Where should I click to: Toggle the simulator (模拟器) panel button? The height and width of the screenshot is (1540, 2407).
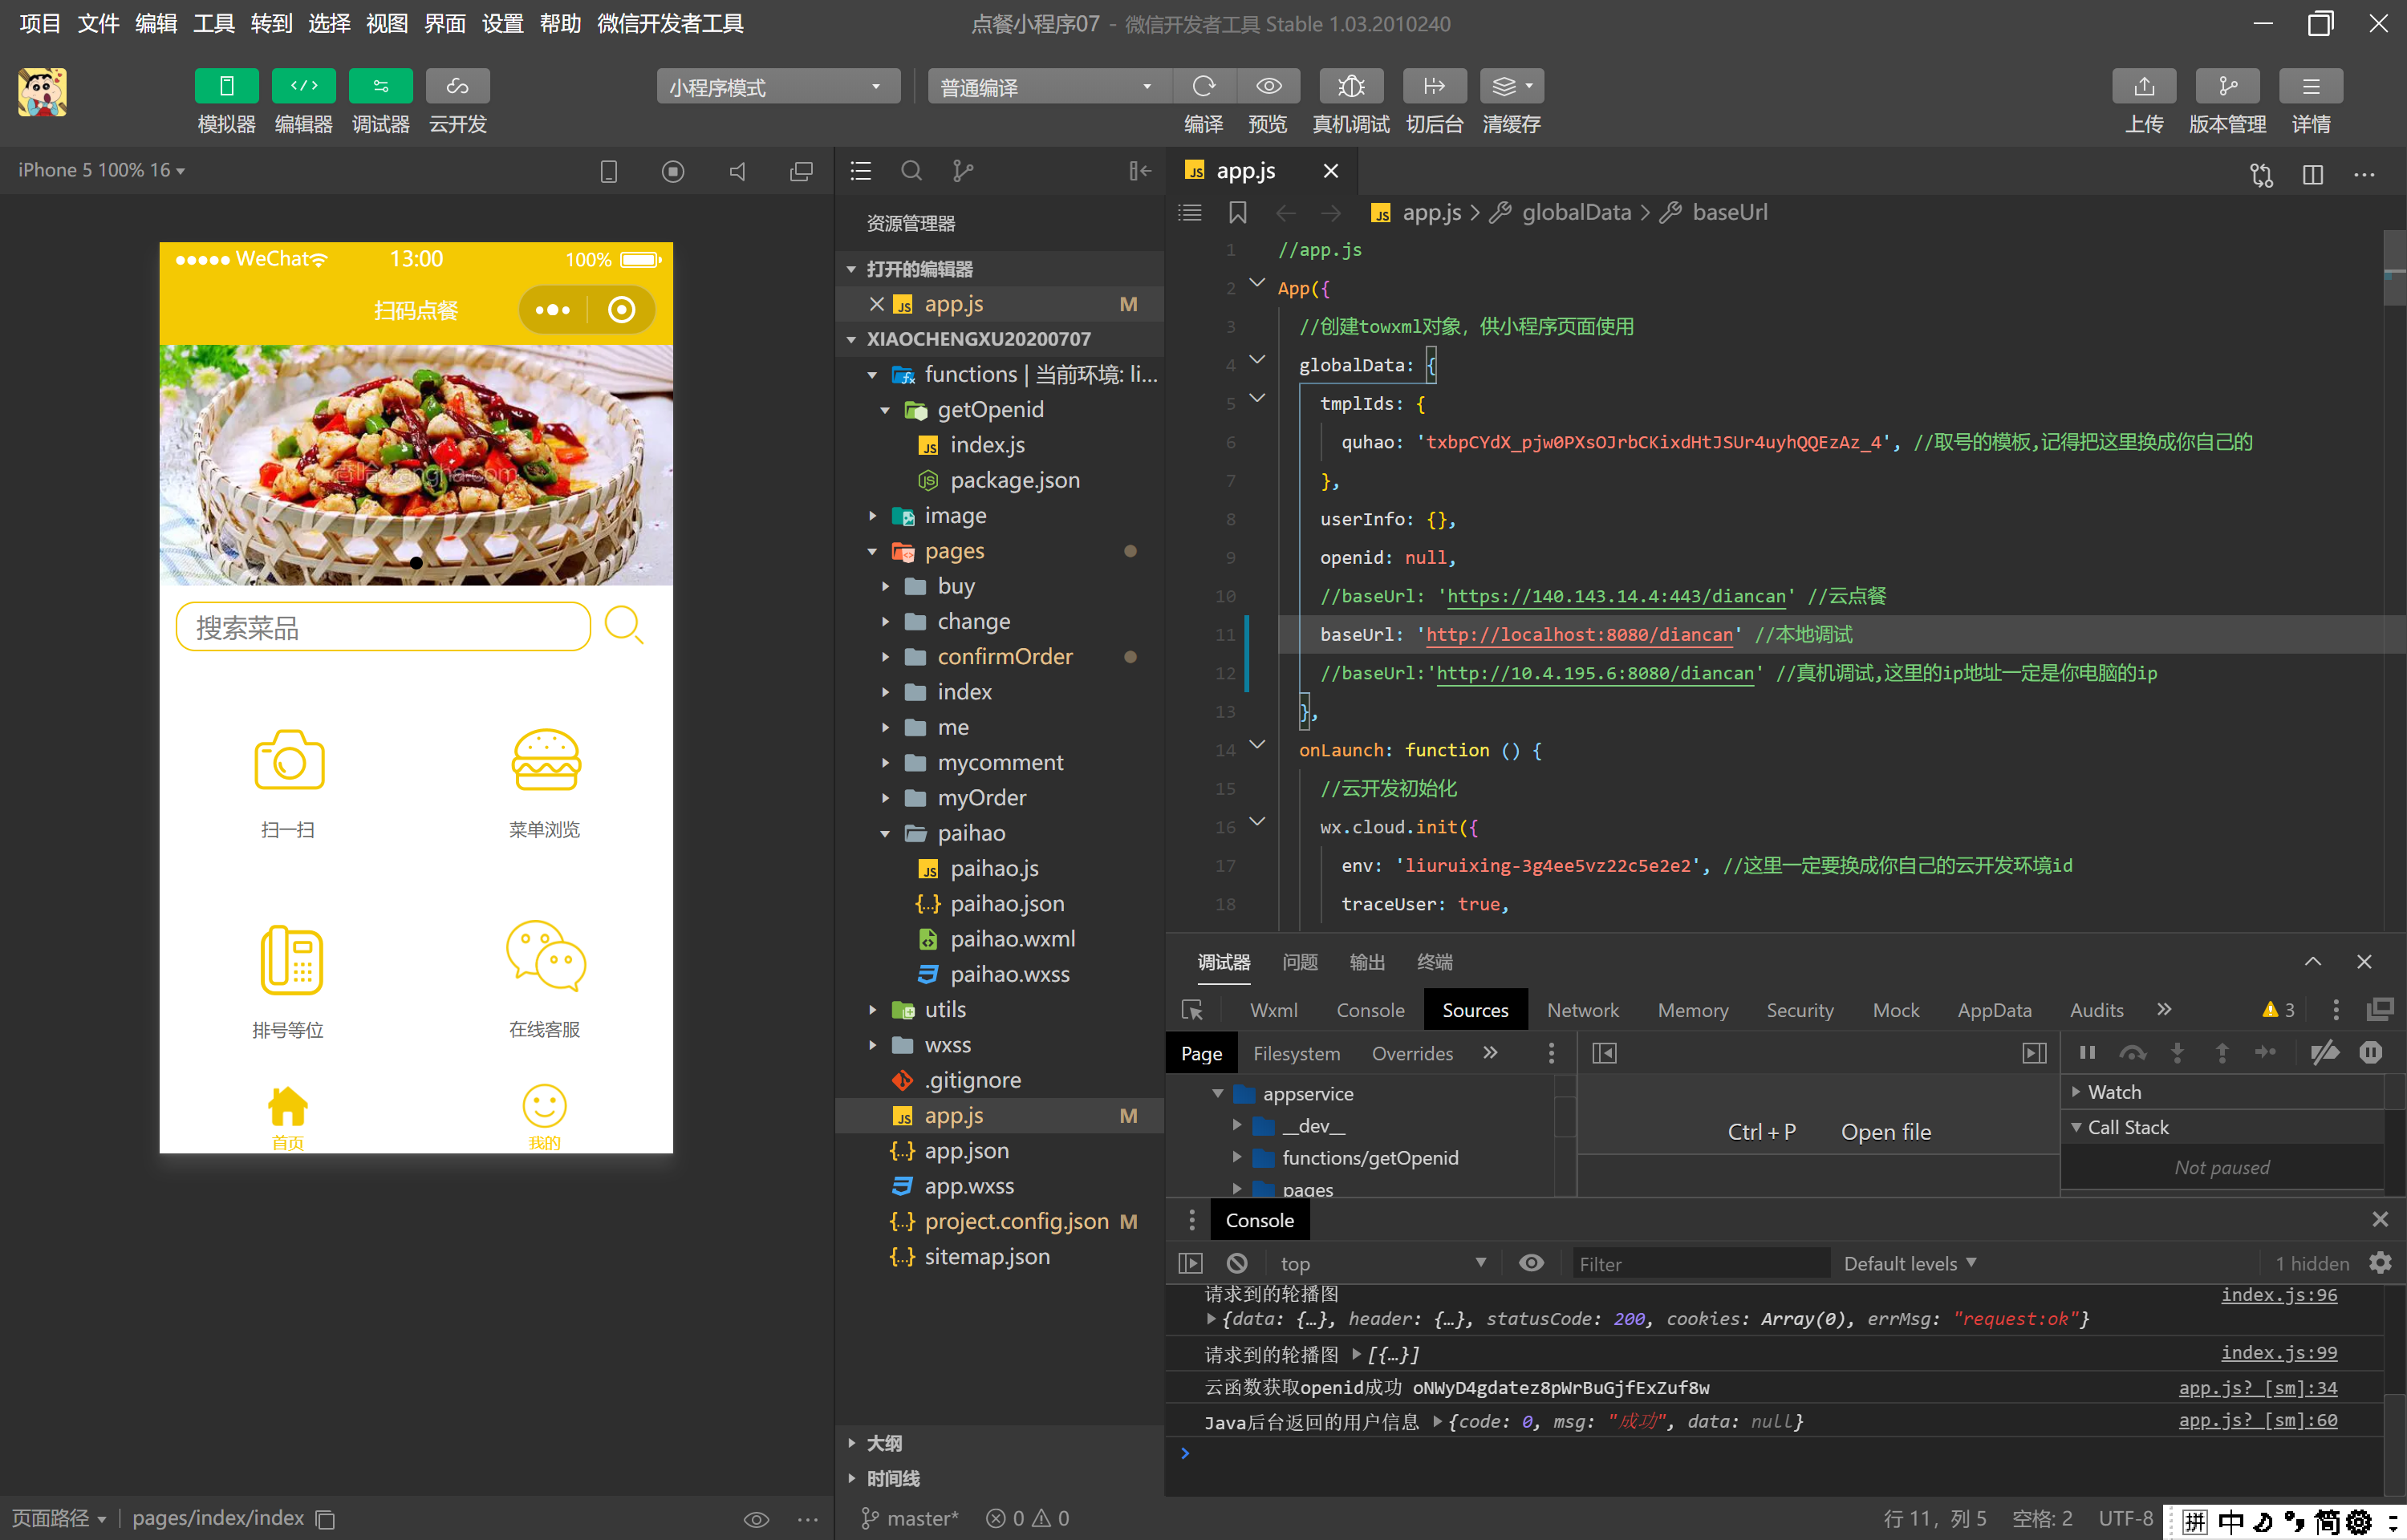[226, 86]
